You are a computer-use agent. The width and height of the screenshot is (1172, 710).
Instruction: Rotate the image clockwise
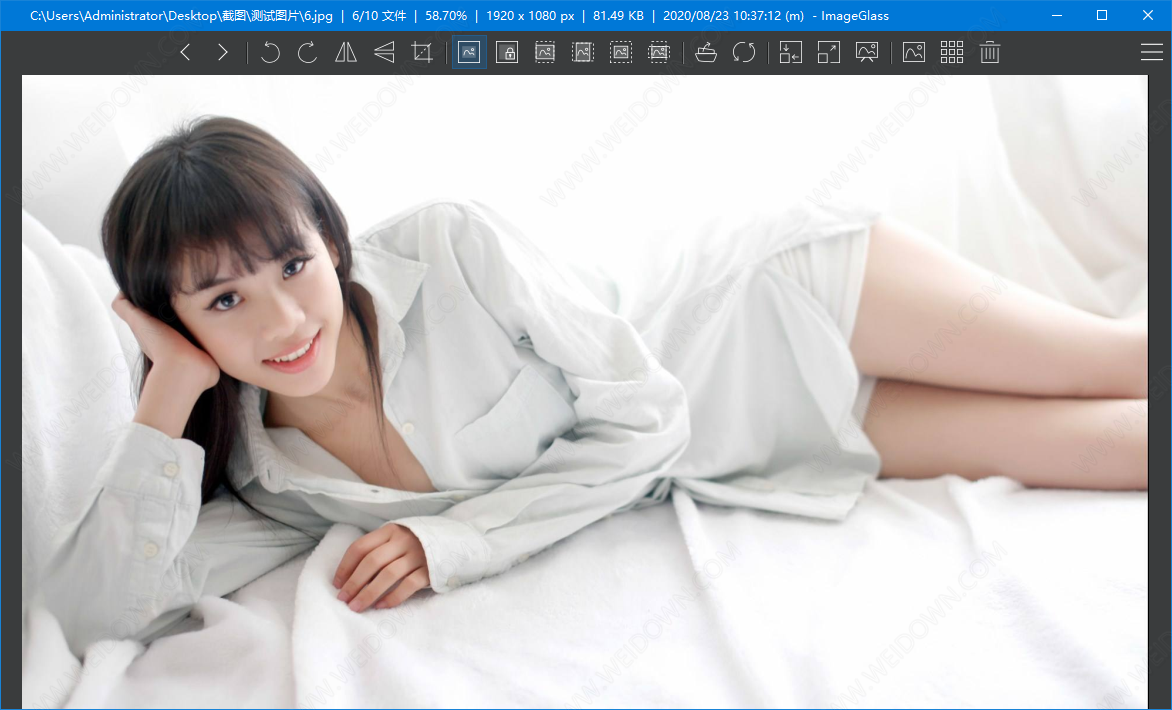[x=308, y=53]
